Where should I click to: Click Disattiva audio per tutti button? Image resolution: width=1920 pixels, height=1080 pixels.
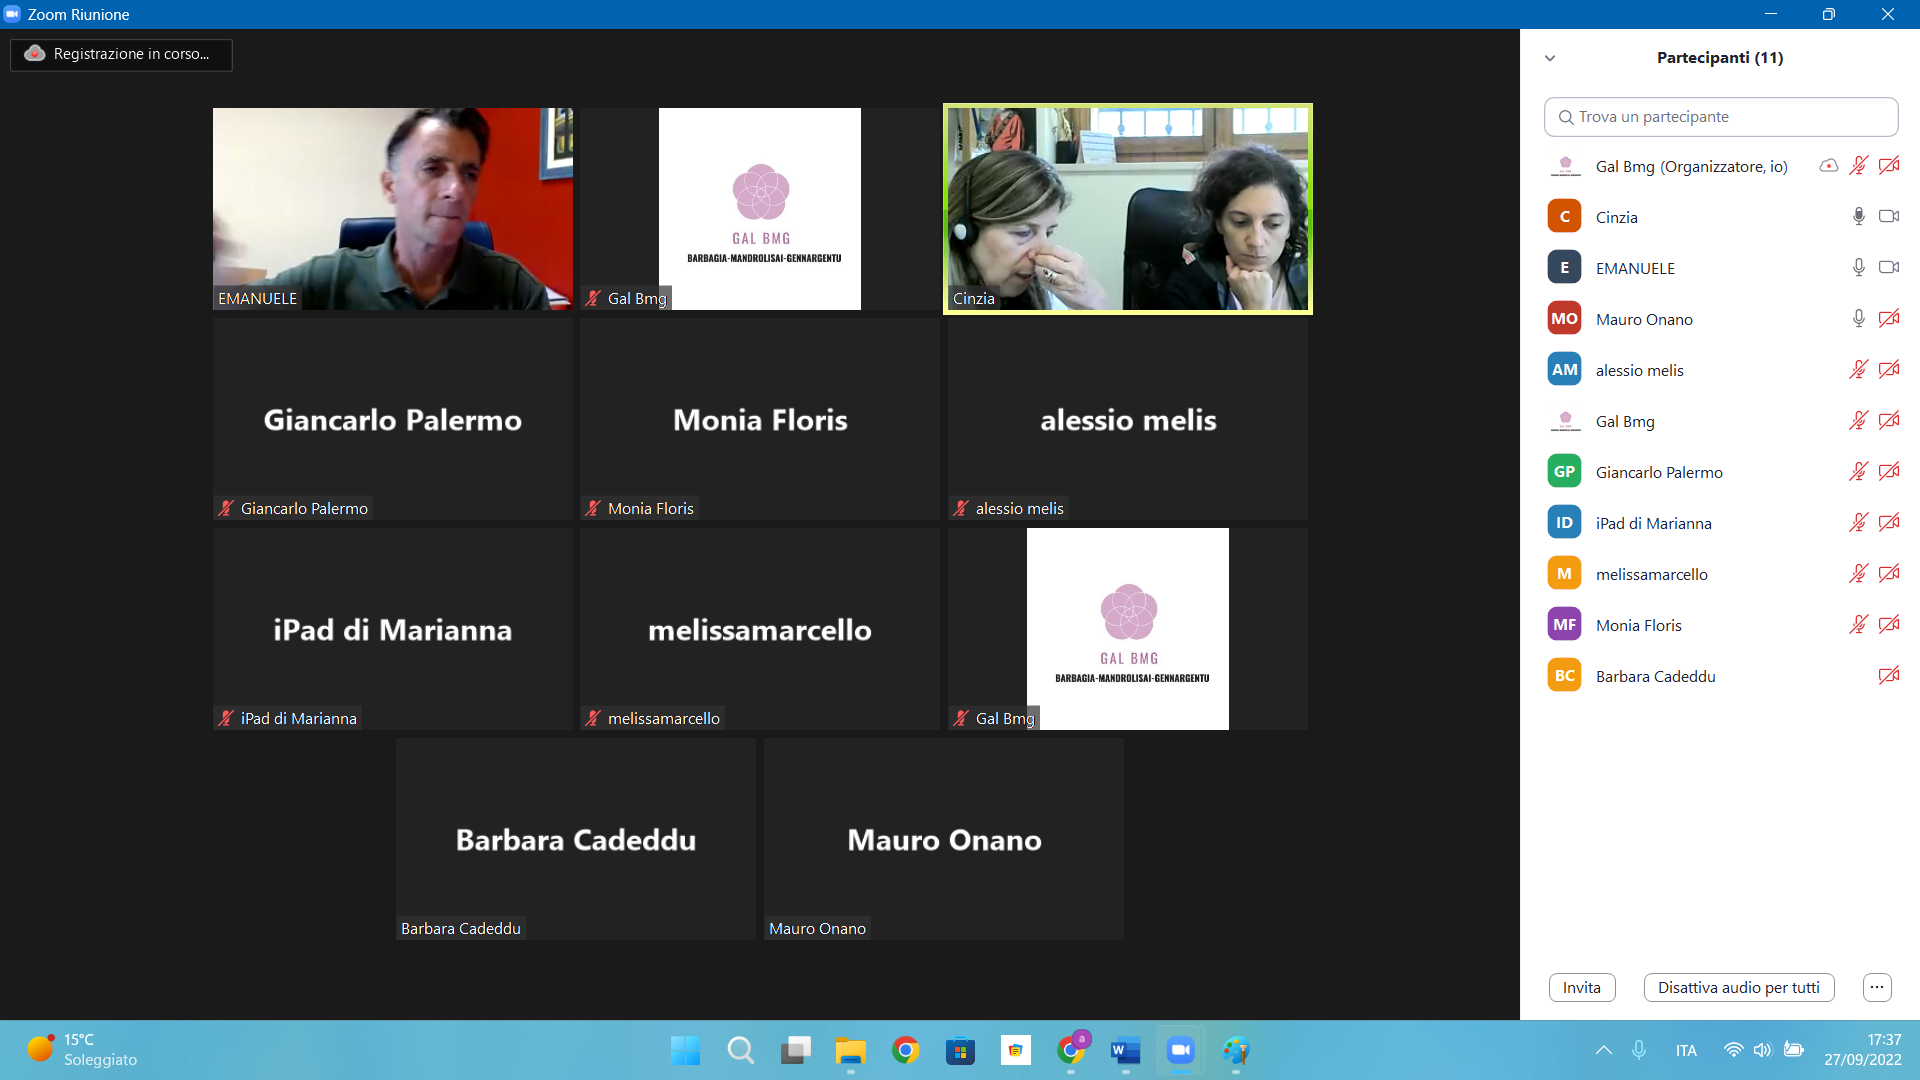click(x=1738, y=987)
